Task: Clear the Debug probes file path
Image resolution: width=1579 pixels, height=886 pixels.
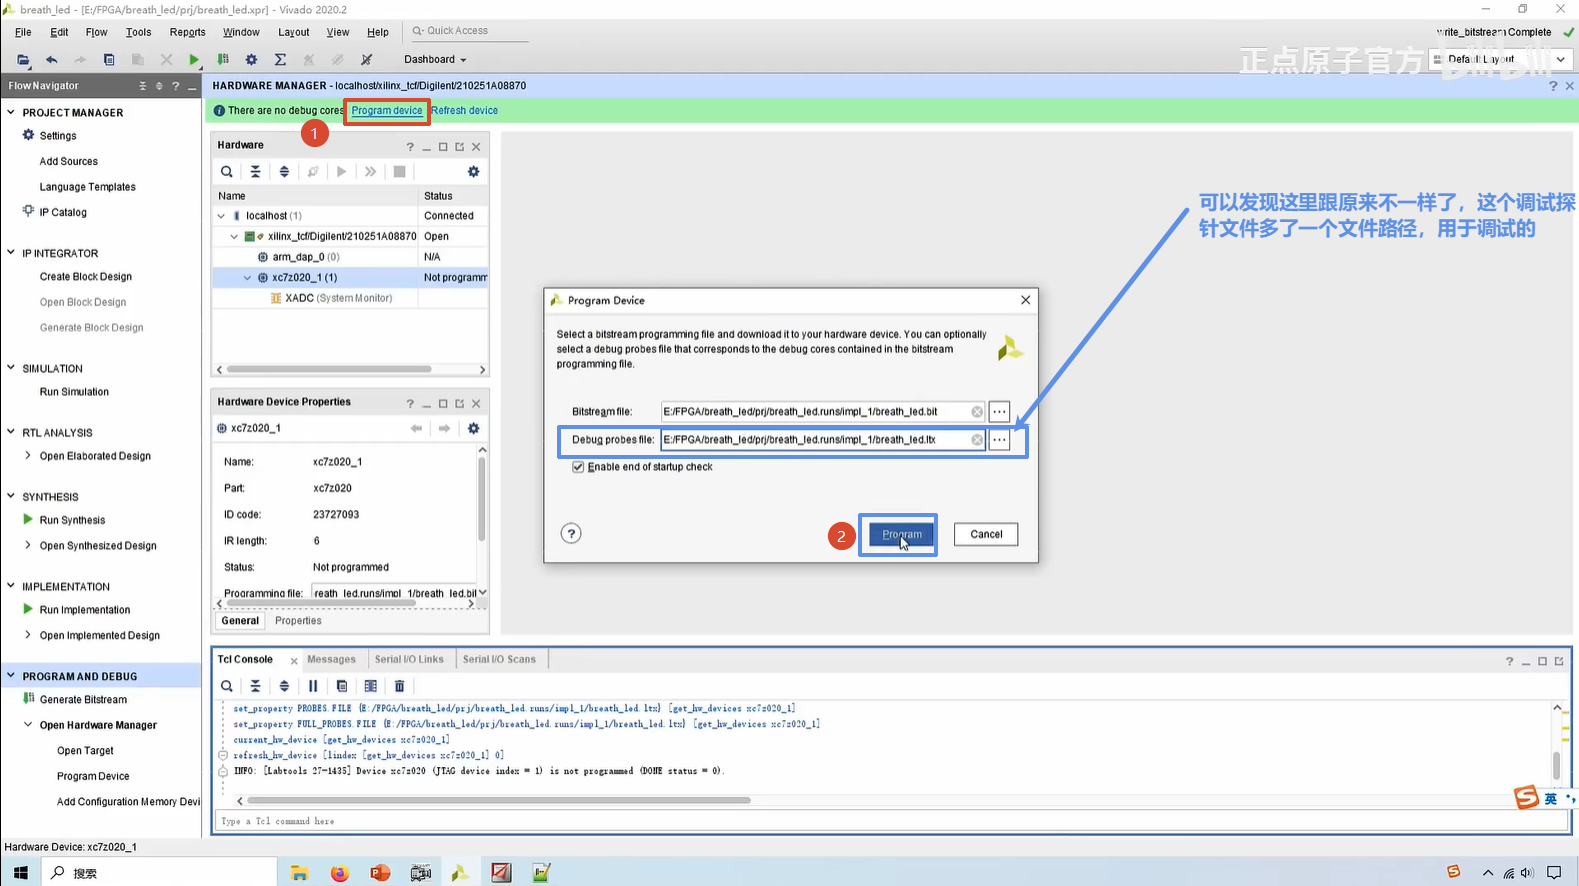Action: click(x=977, y=440)
